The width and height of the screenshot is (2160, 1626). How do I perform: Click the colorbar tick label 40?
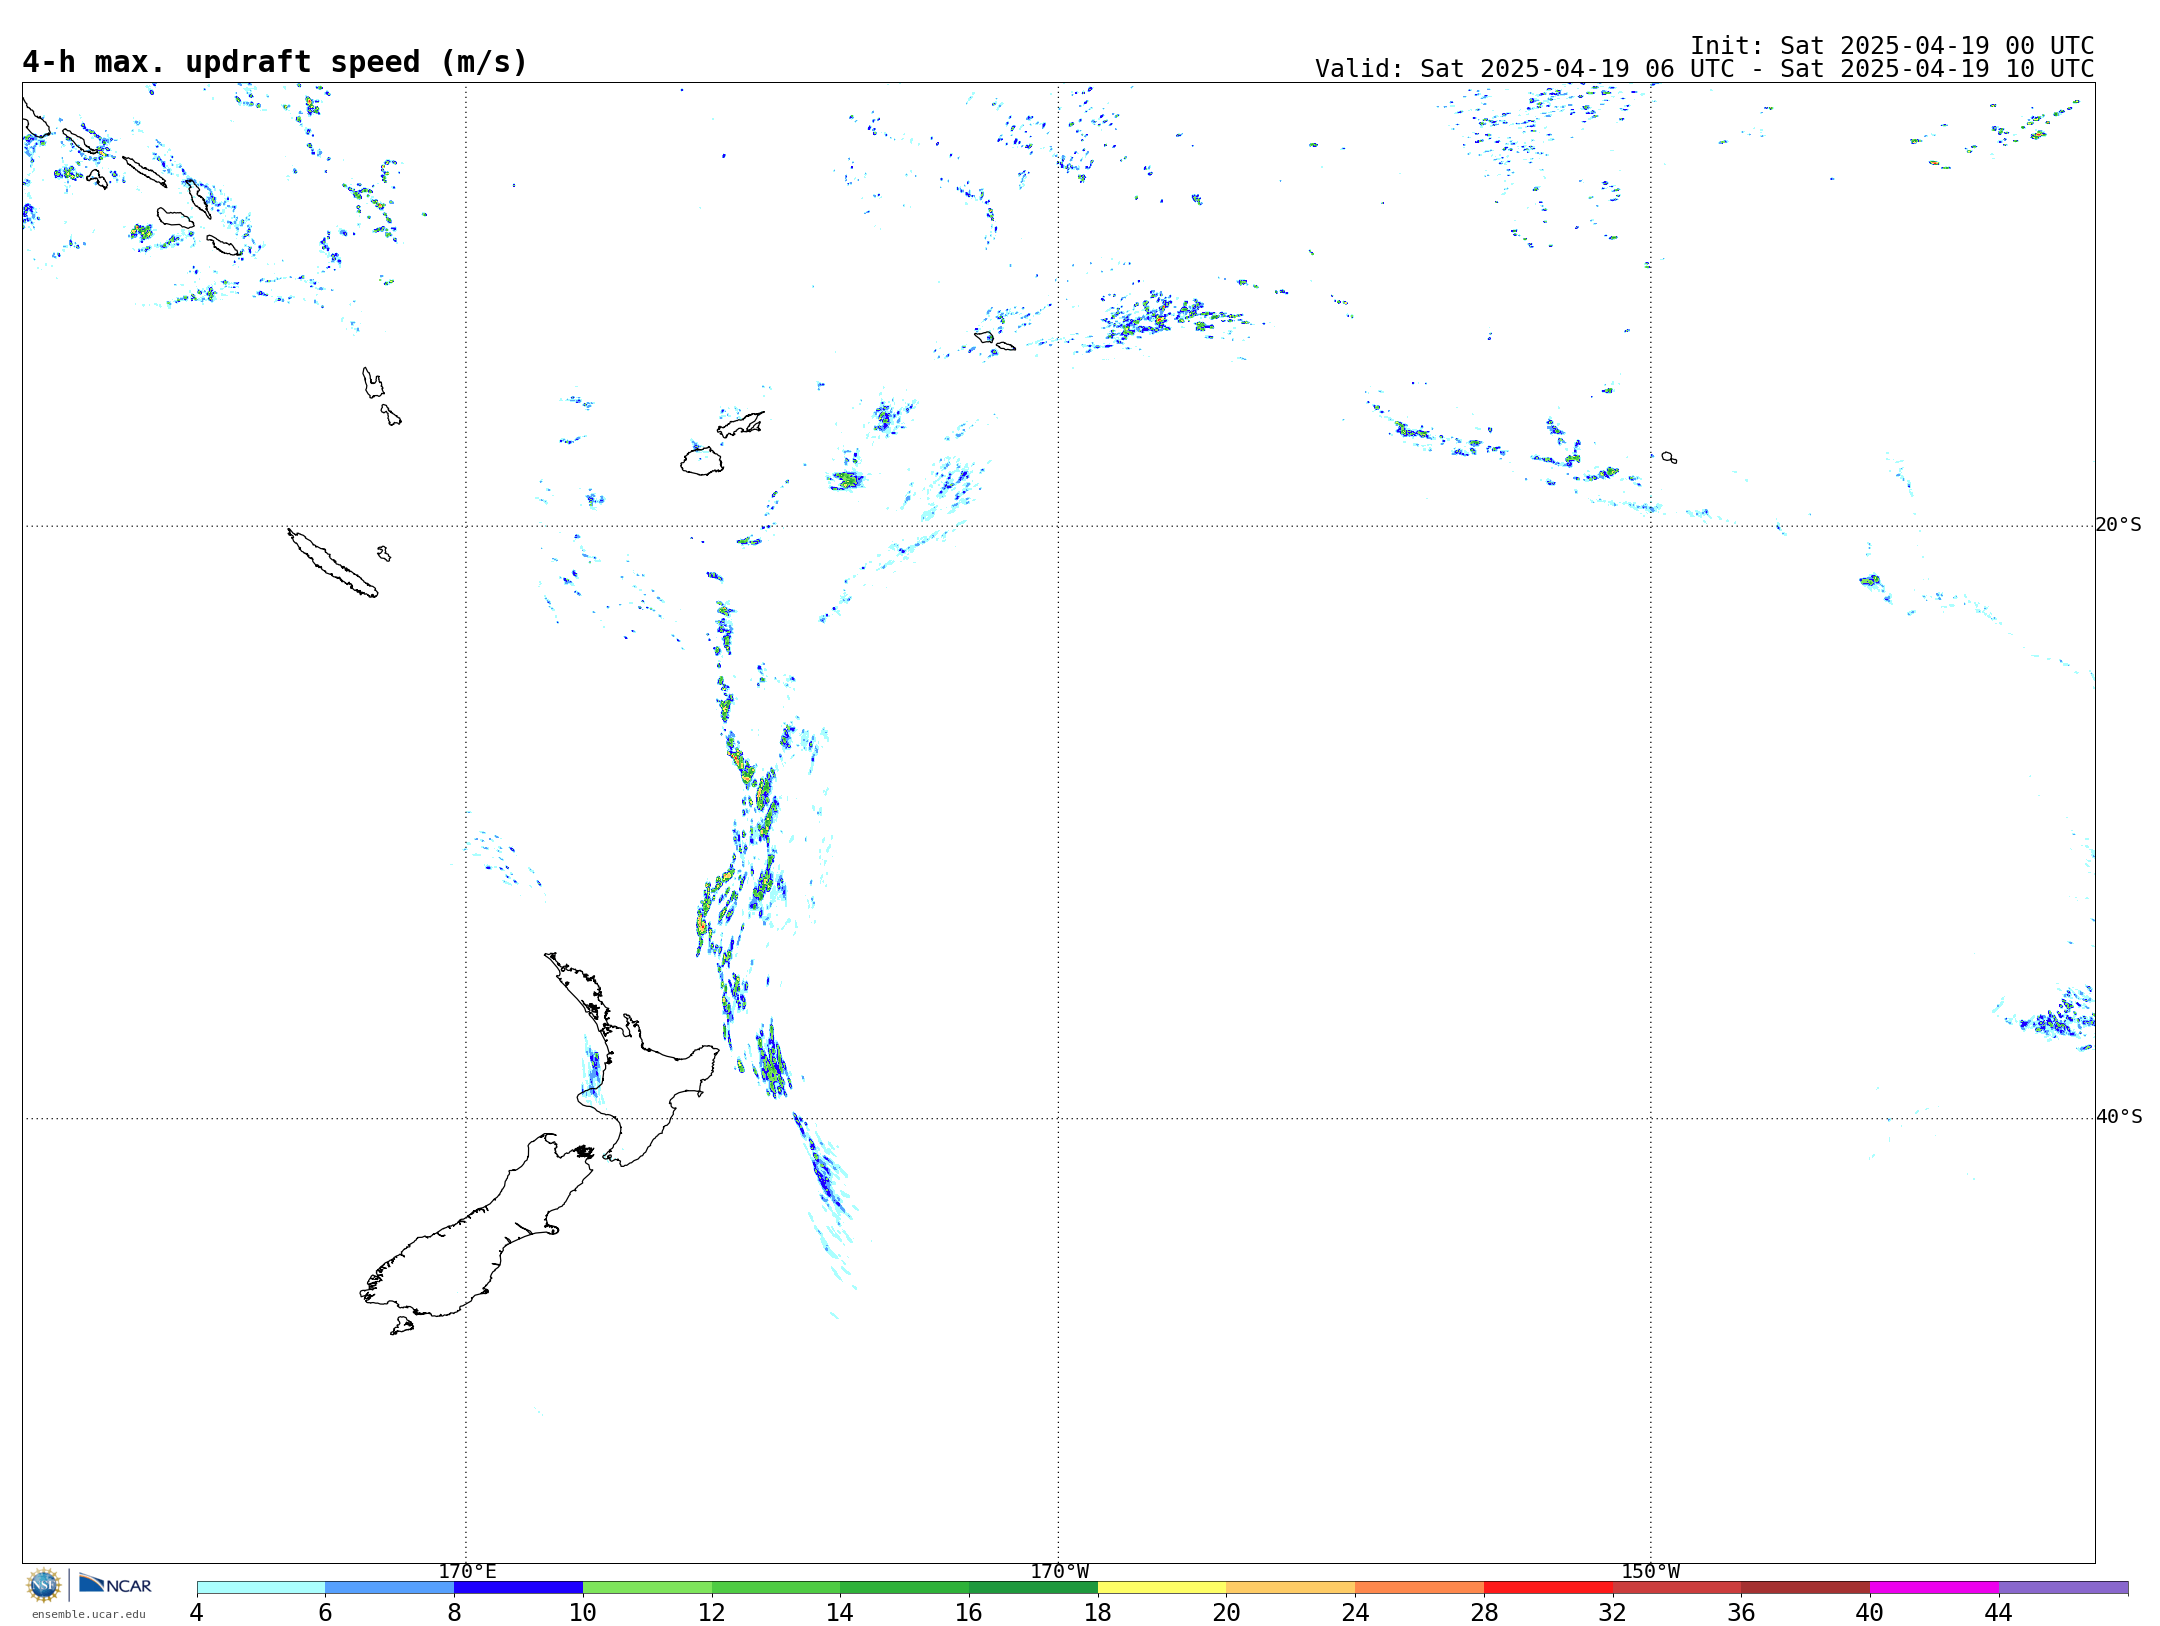tap(1870, 1612)
